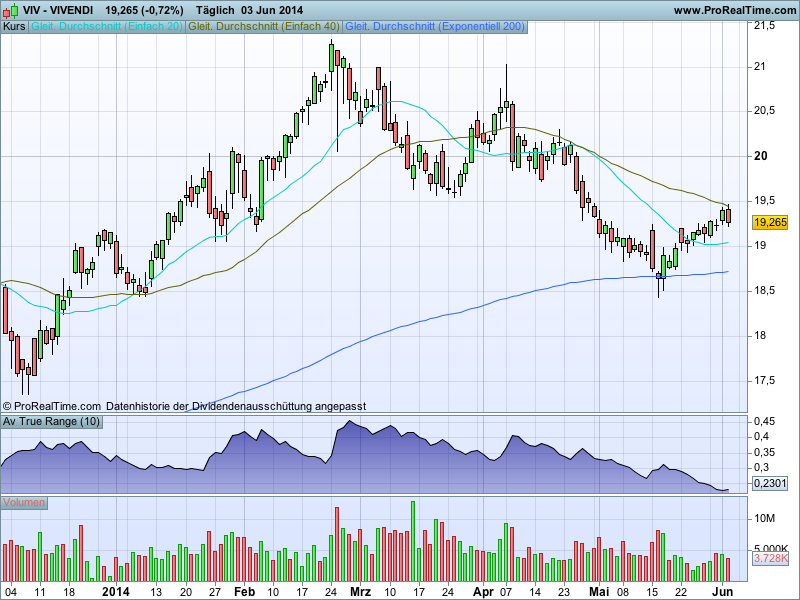Open the Gleit. Durchschnitt (Einfach 40) label
800x600 pixels.
click(264, 26)
